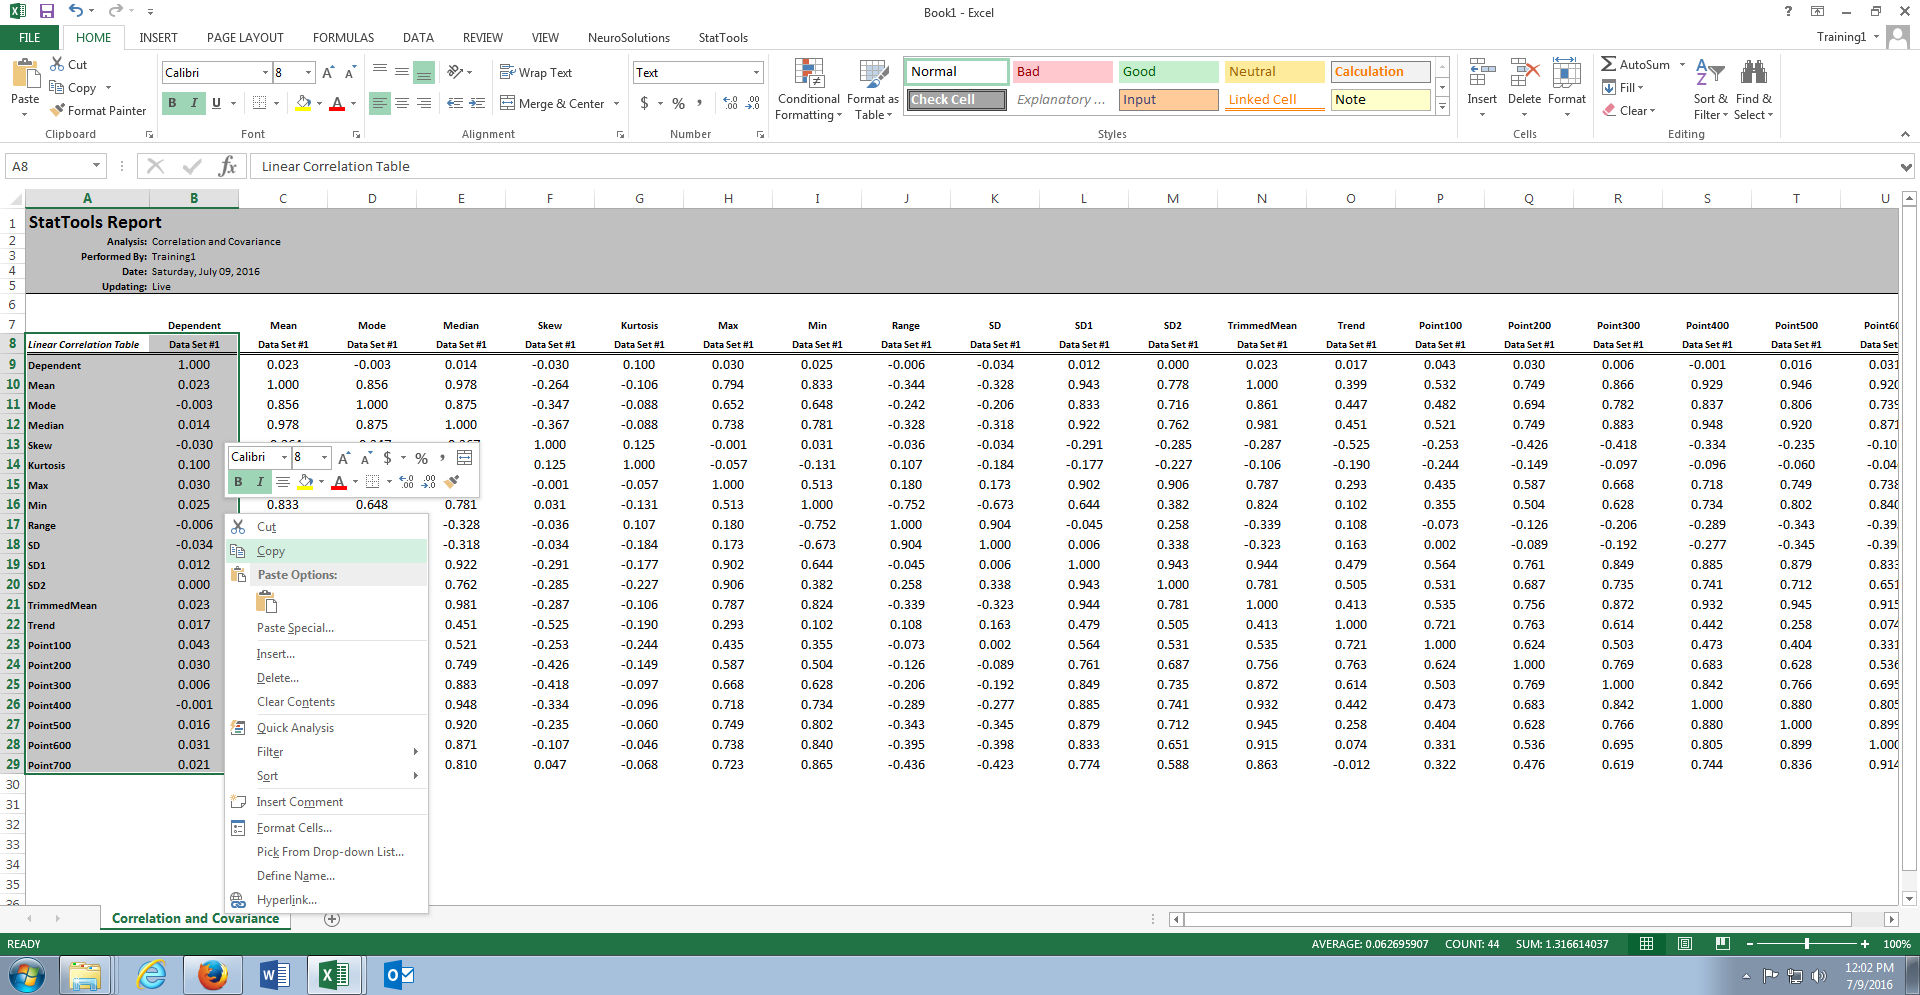This screenshot has width=1920, height=995.
Task: Select the Format Painter tool
Action: pyautogui.click(x=99, y=110)
